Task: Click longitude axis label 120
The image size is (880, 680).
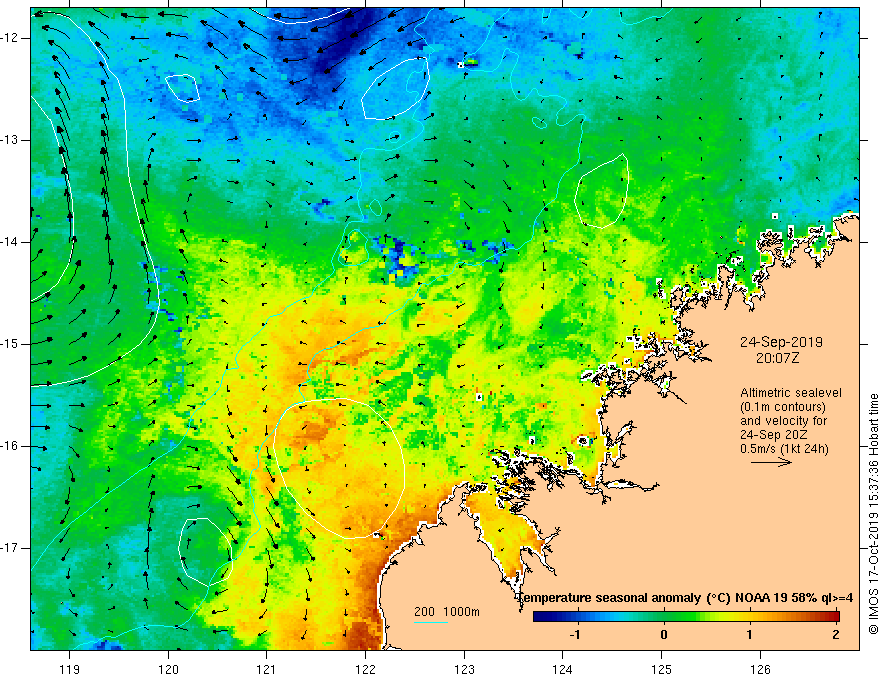Action: (x=168, y=669)
